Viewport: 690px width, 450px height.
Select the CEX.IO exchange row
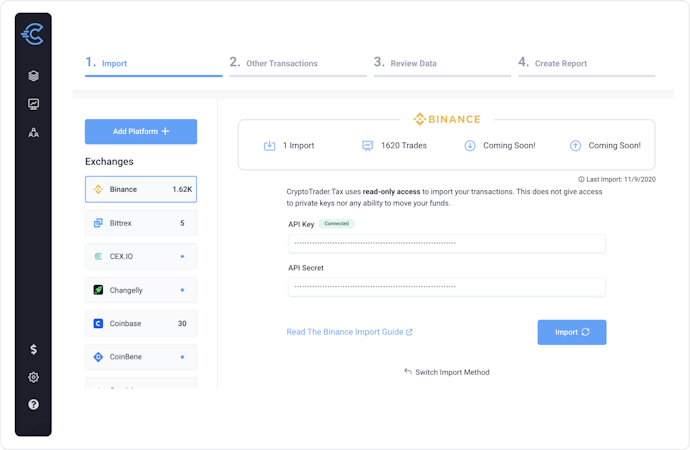click(141, 256)
